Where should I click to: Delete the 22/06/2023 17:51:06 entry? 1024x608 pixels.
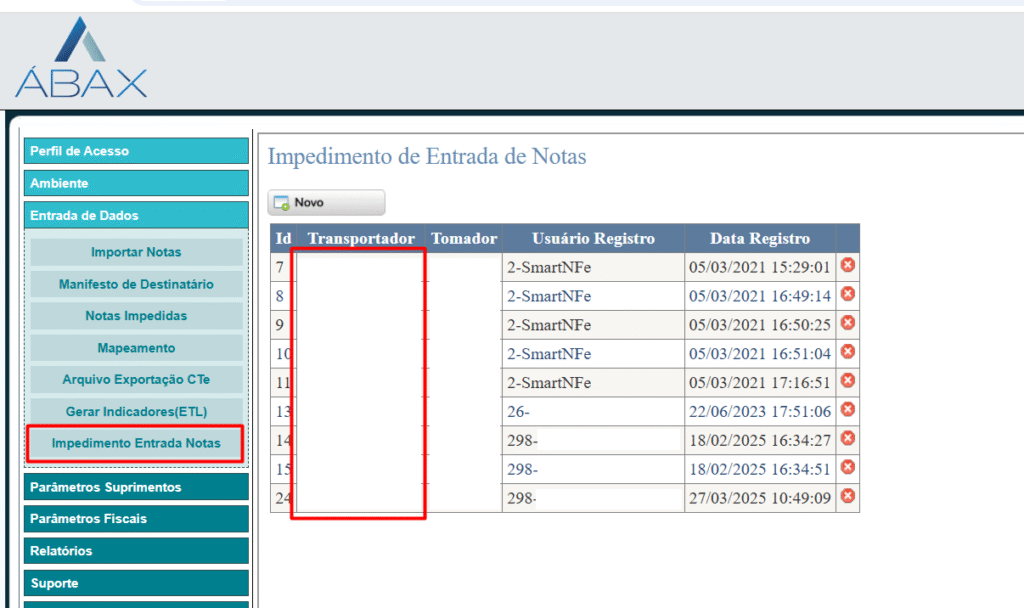tap(848, 409)
